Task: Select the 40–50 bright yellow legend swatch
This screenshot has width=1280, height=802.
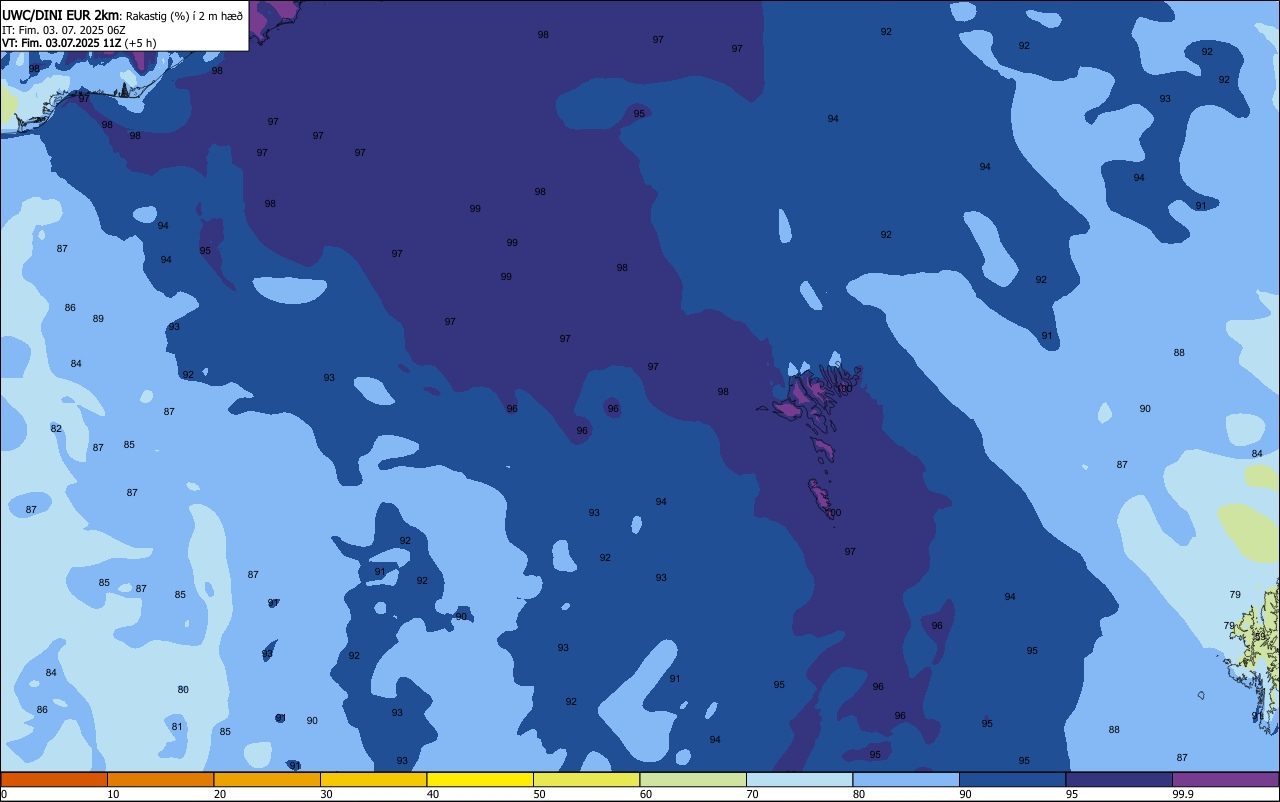Action: click(x=480, y=779)
